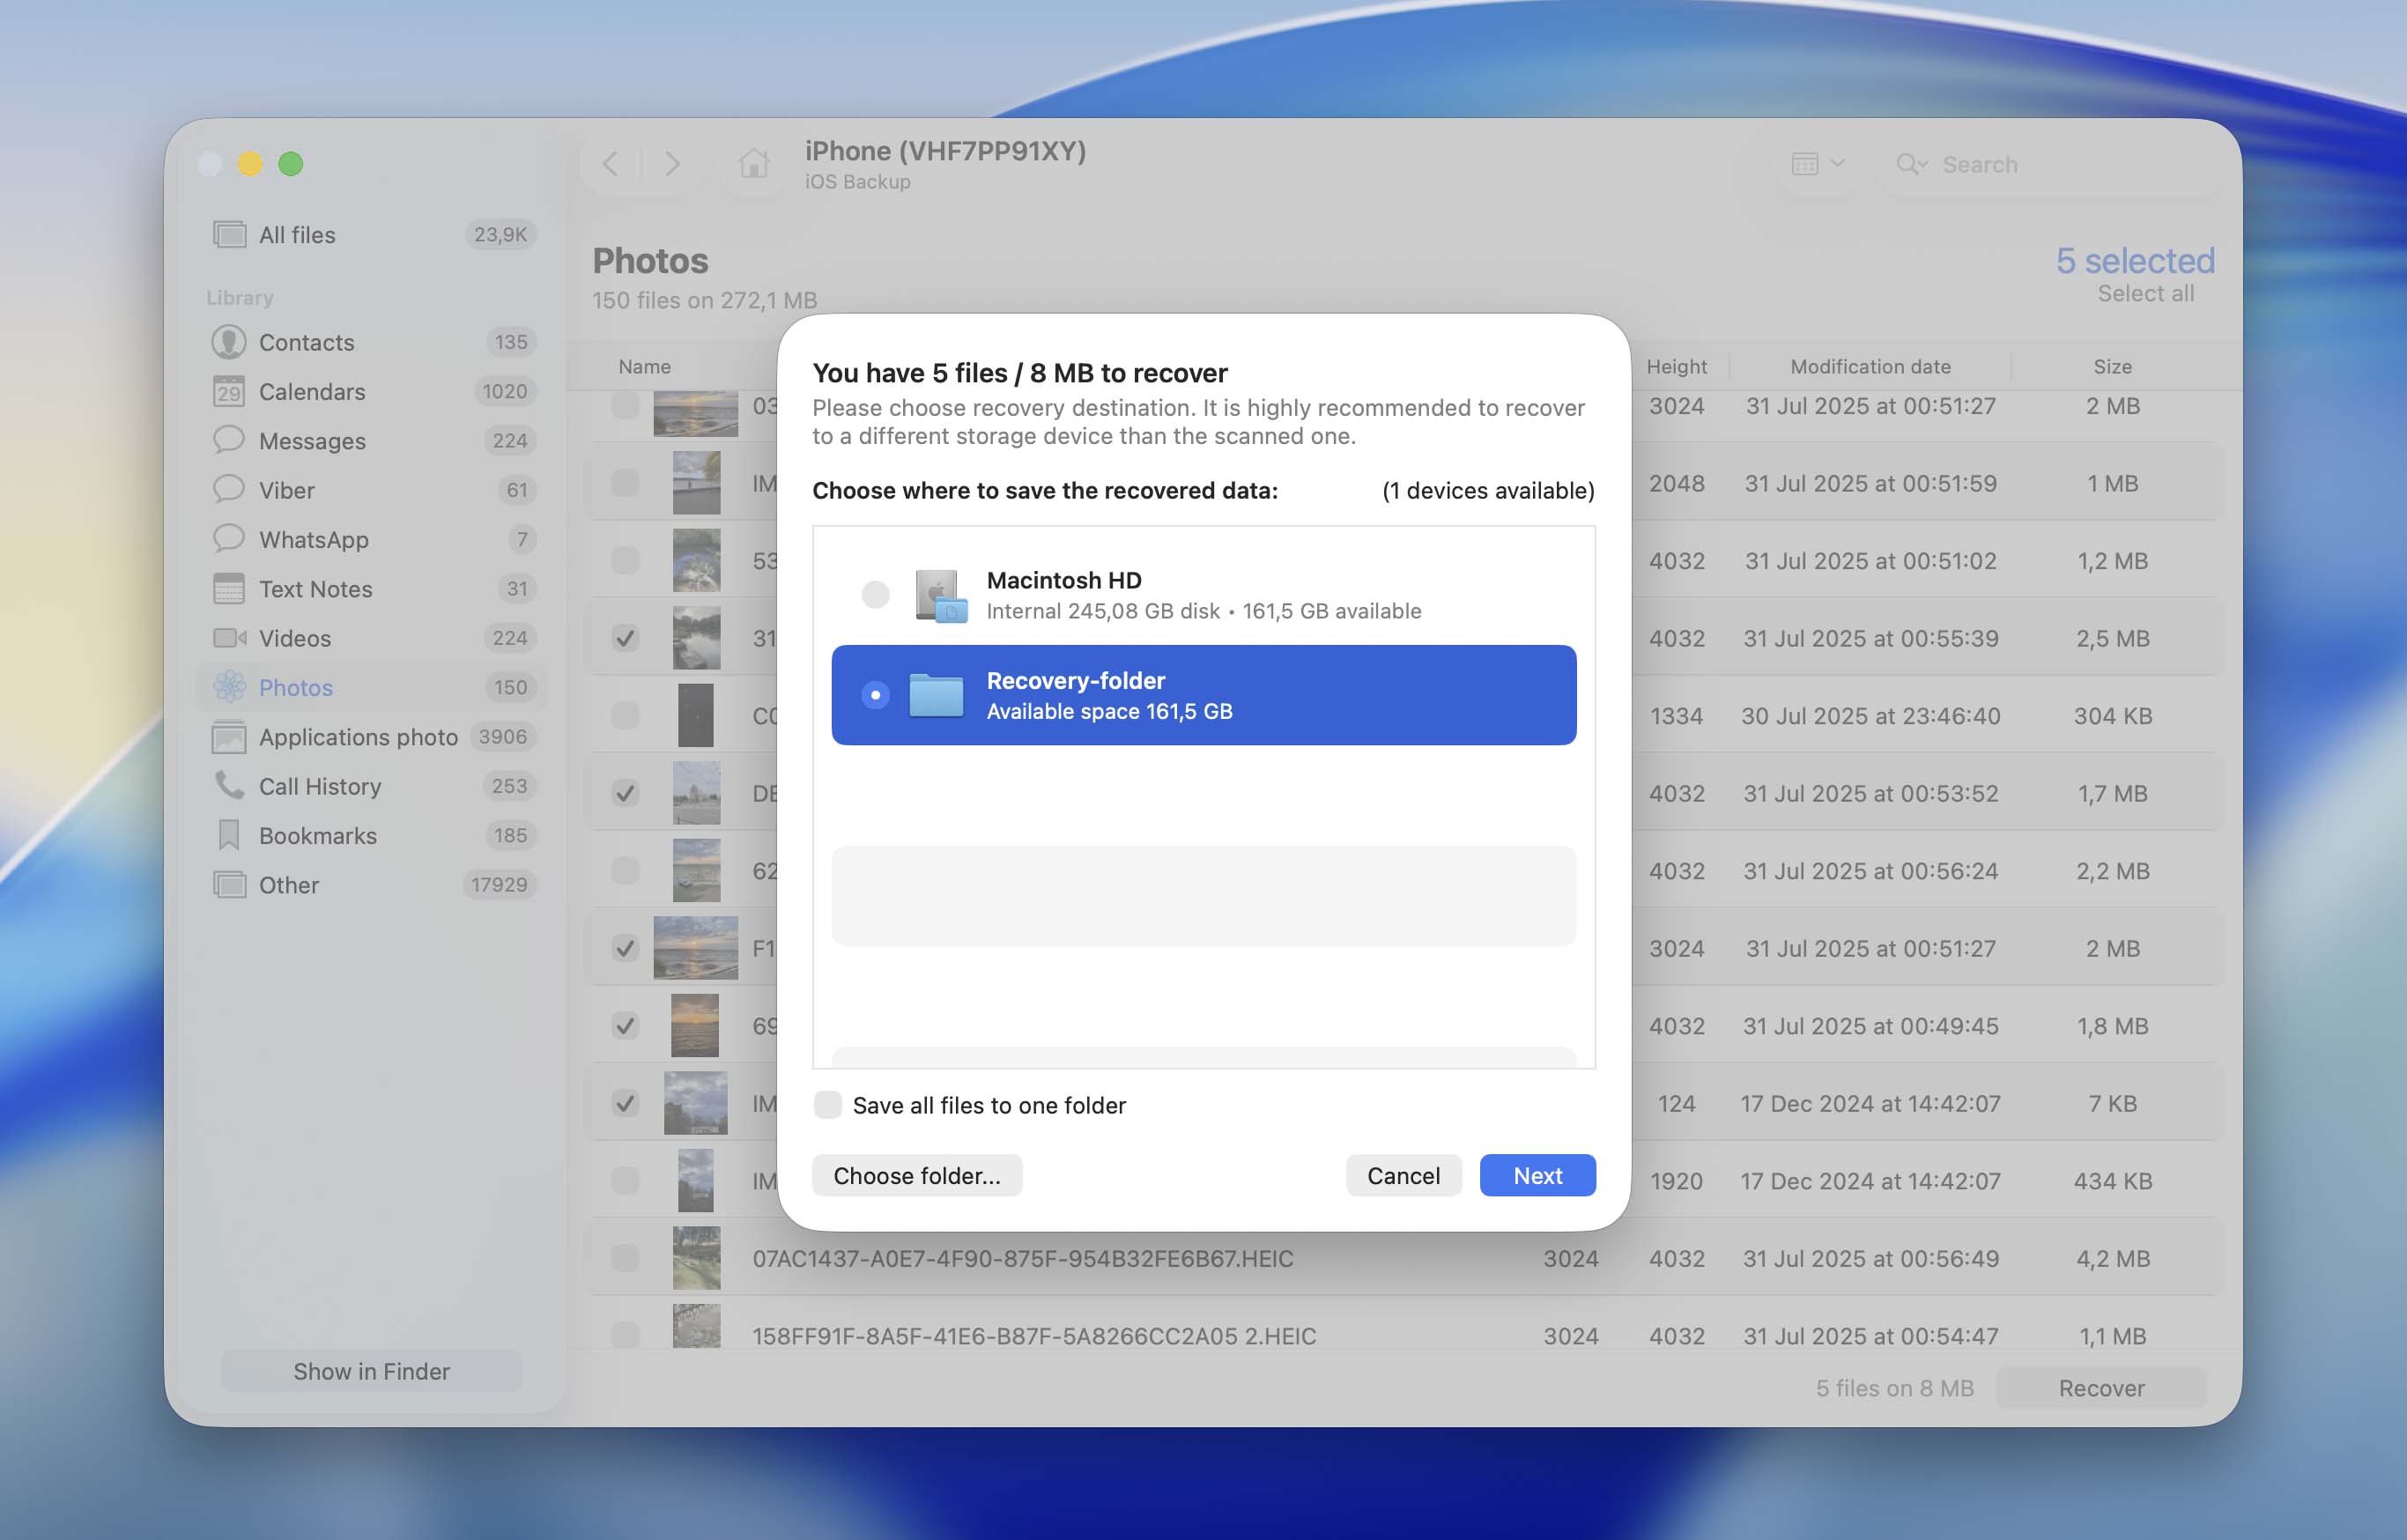2407x1540 pixels.
Task: Sort by Modification date column
Action: [1870, 366]
